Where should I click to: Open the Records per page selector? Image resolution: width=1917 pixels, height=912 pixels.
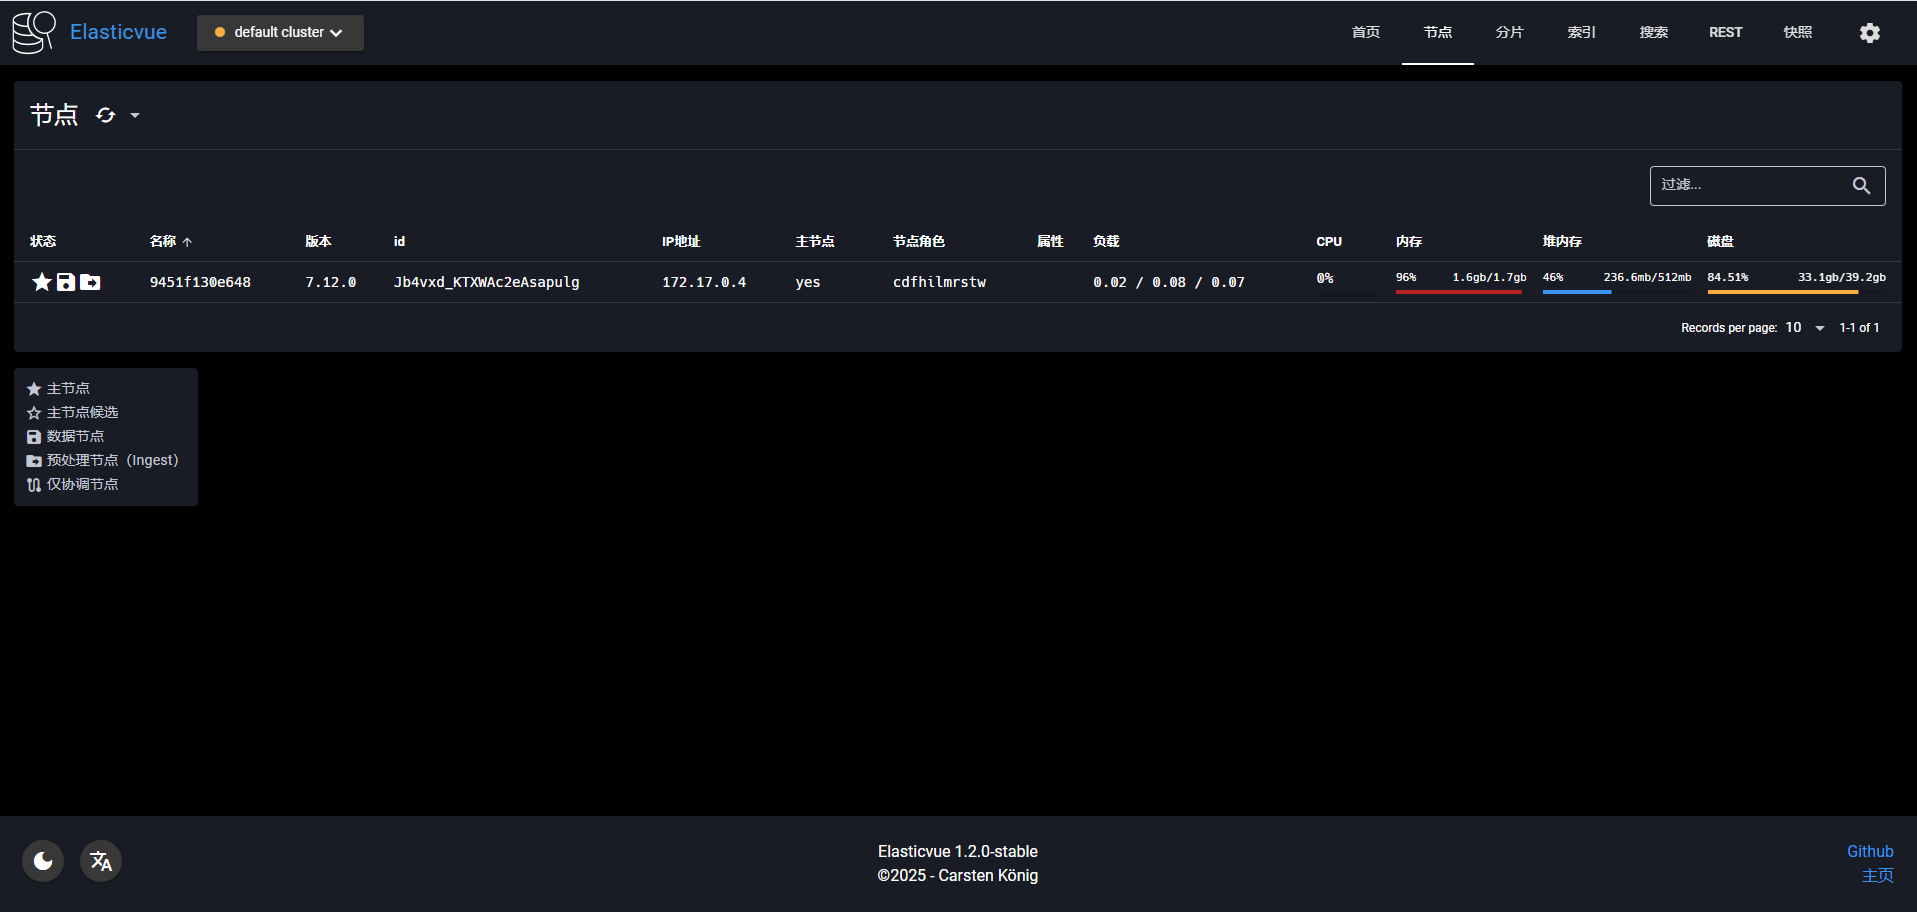coord(1805,328)
